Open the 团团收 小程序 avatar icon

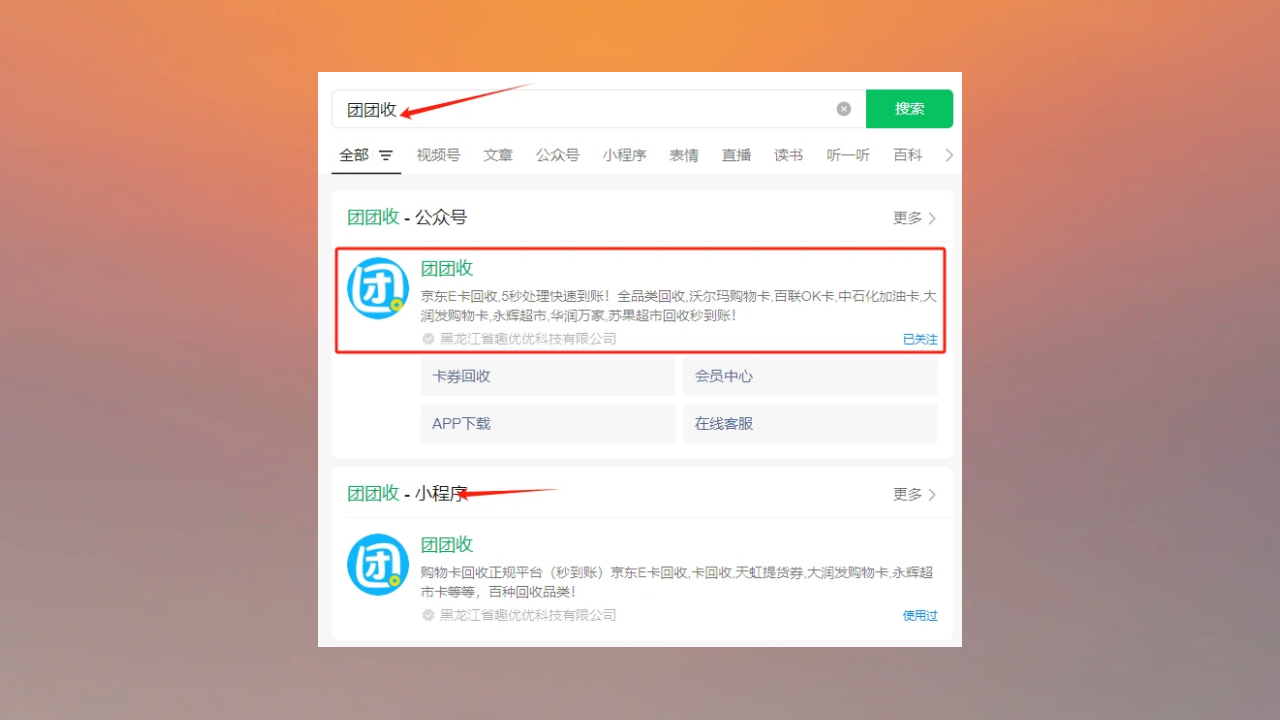(x=378, y=564)
